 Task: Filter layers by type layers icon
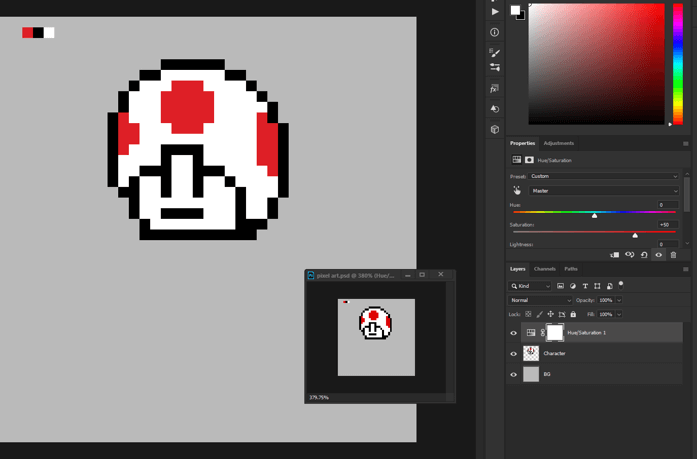point(585,286)
